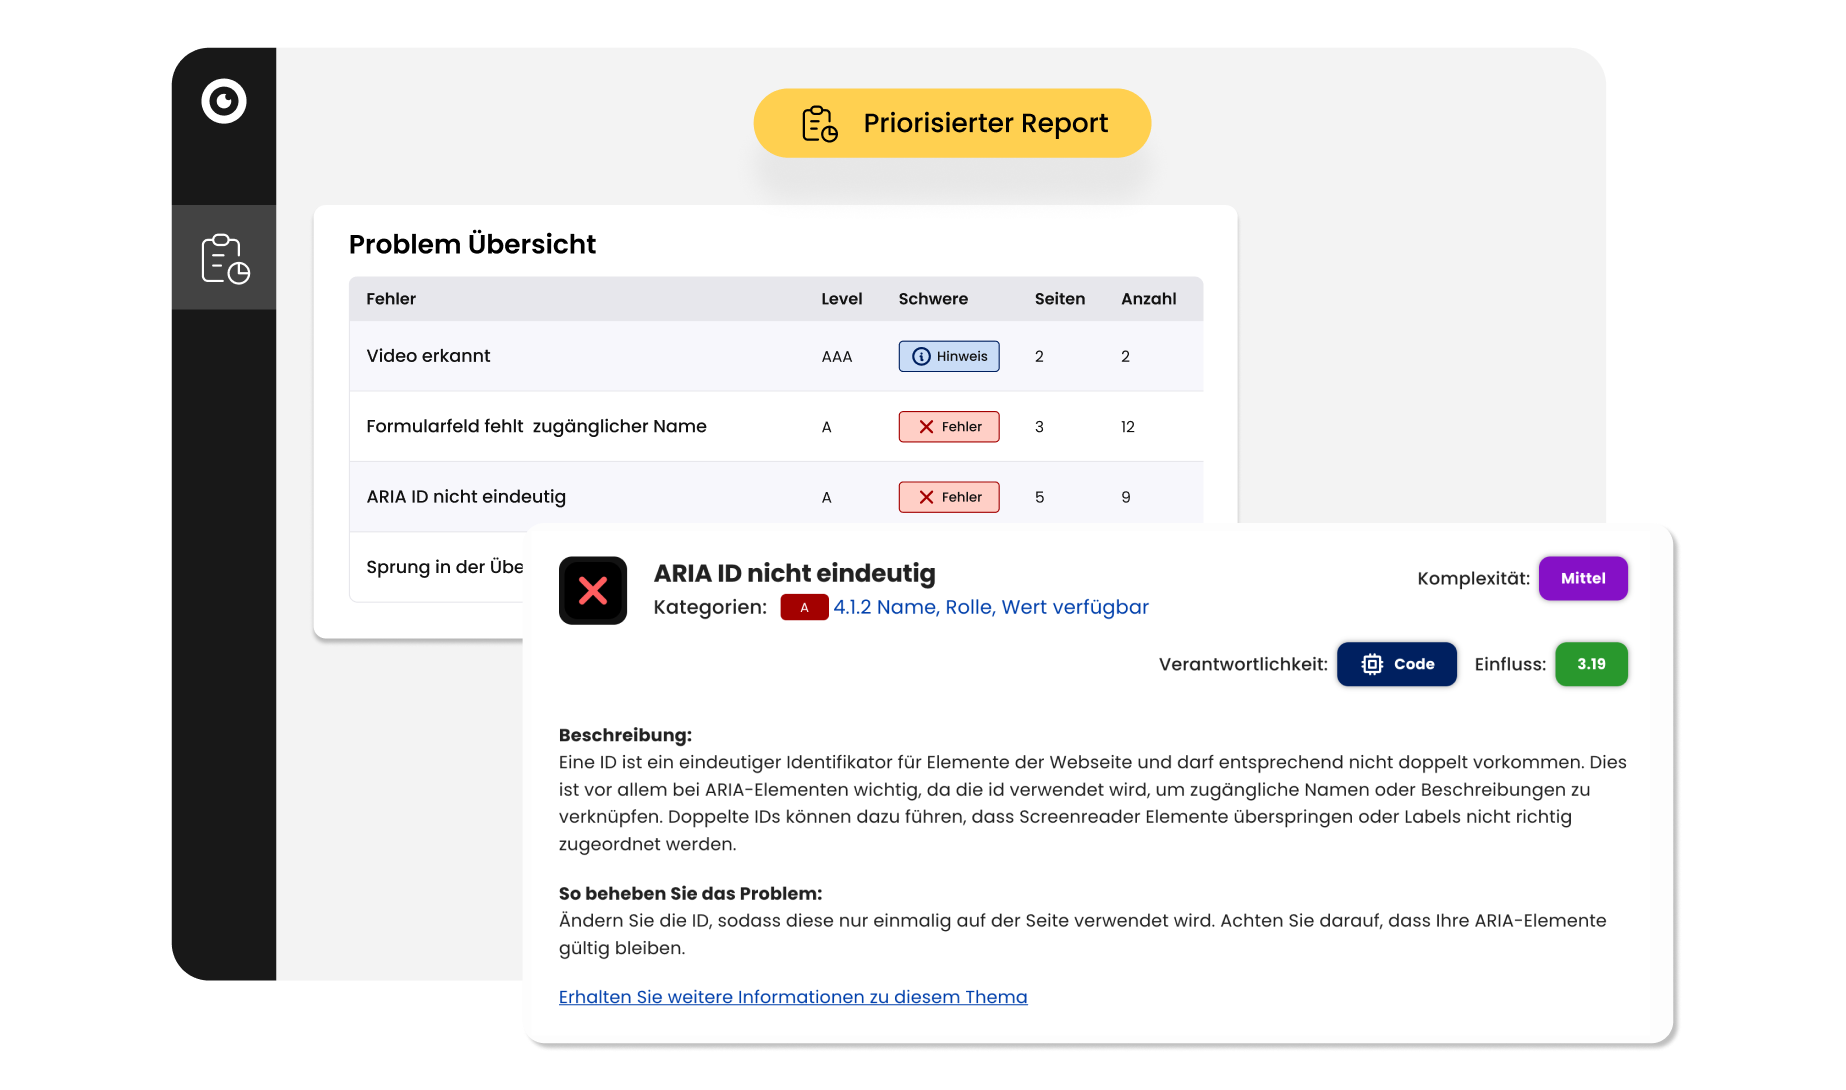The height and width of the screenshot is (1090, 1846).
Task: Click the chip icon in Code badge
Action: 1372,664
